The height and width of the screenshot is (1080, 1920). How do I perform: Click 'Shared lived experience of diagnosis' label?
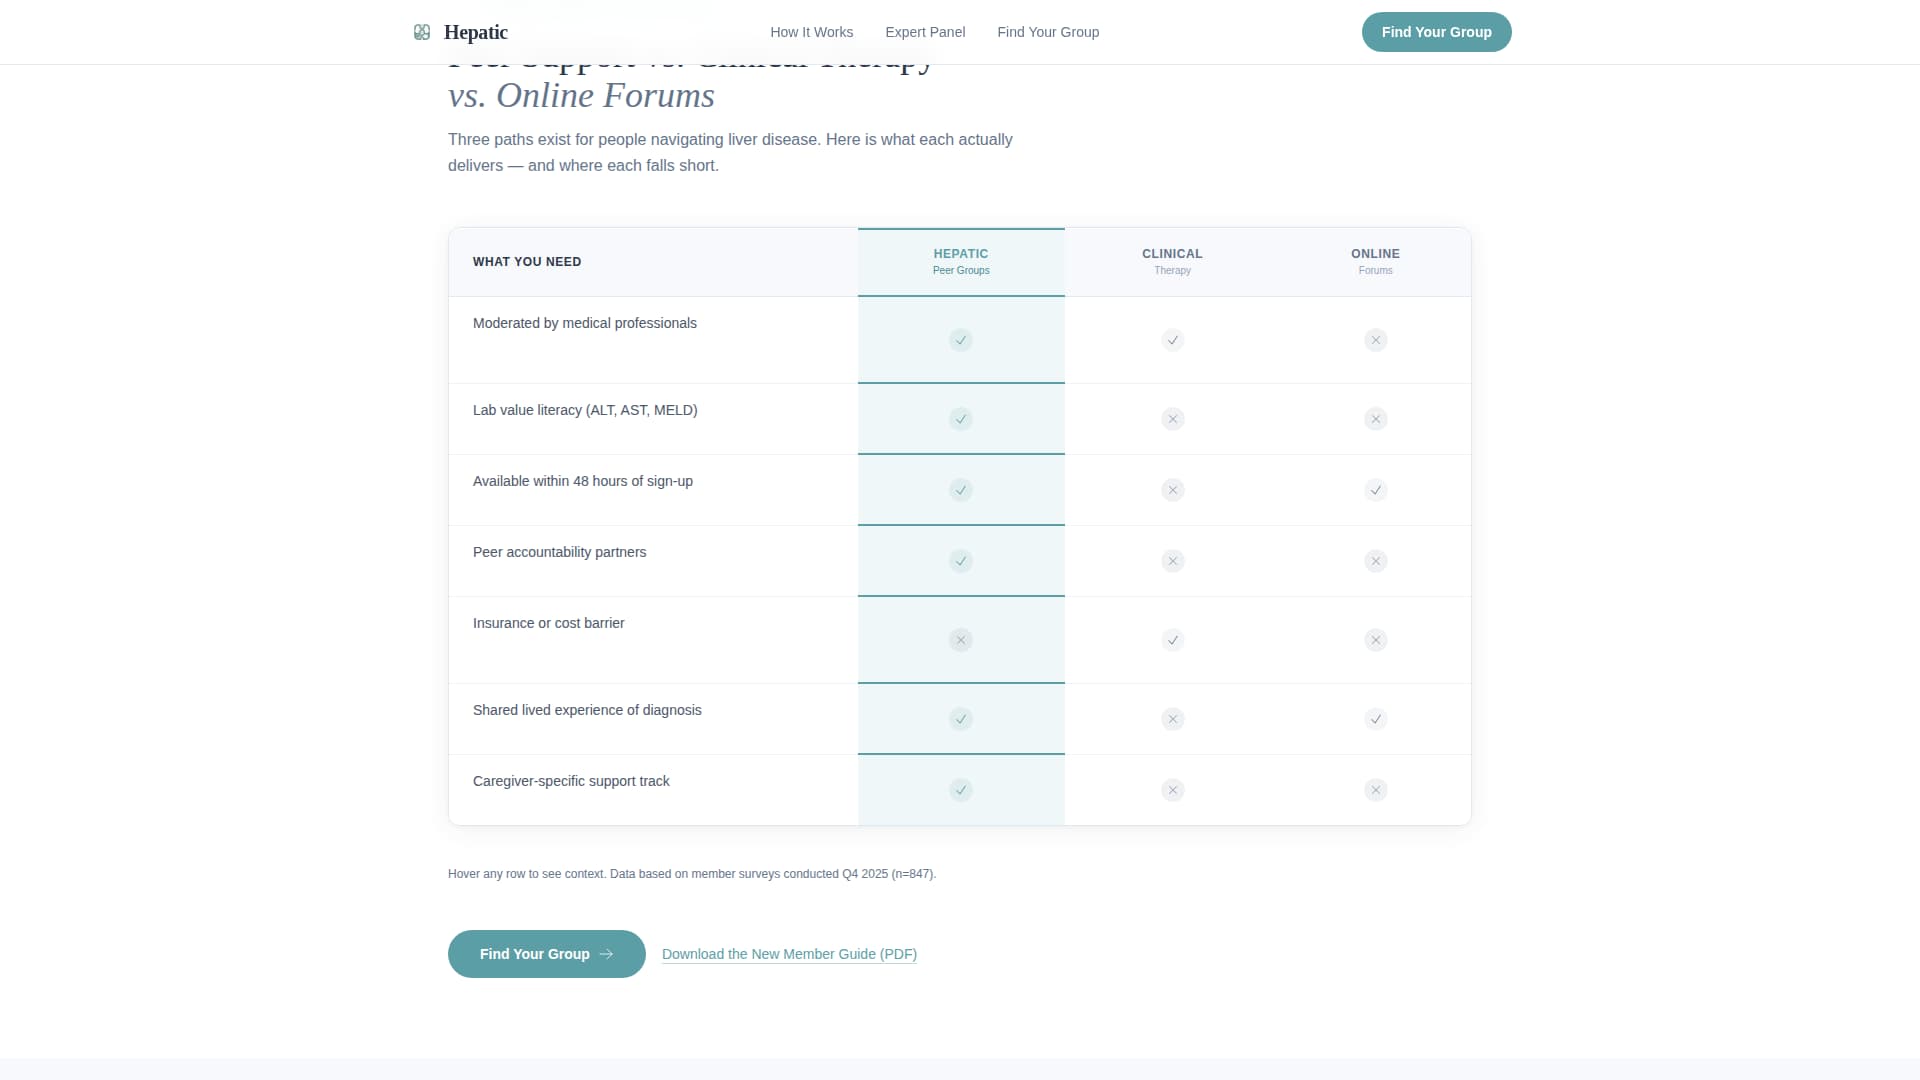(x=587, y=710)
